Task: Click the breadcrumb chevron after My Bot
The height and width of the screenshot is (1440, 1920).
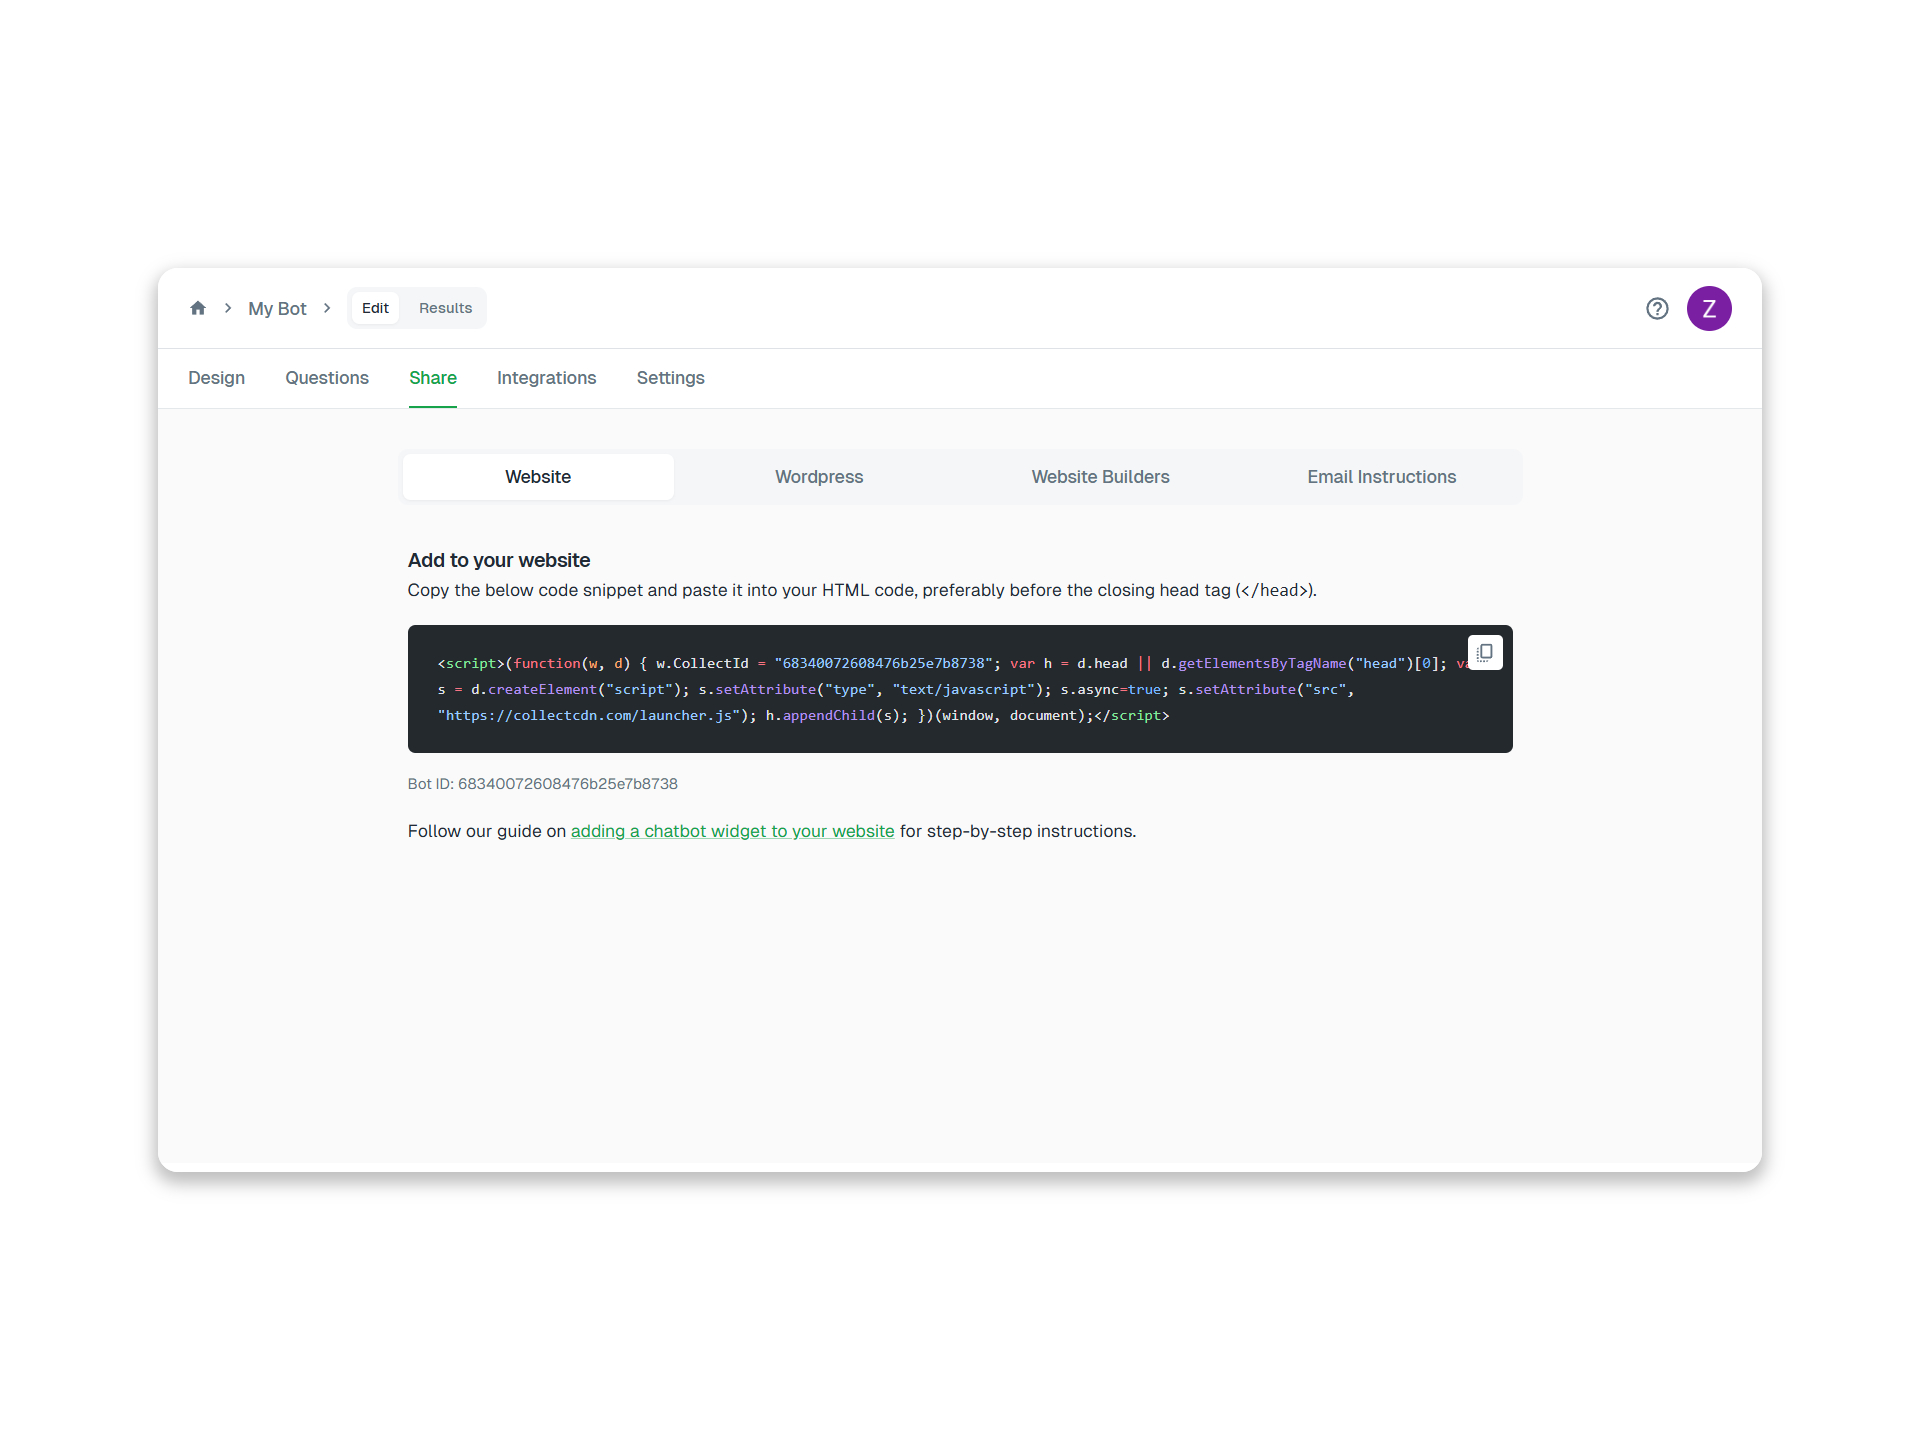Action: click(x=327, y=308)
